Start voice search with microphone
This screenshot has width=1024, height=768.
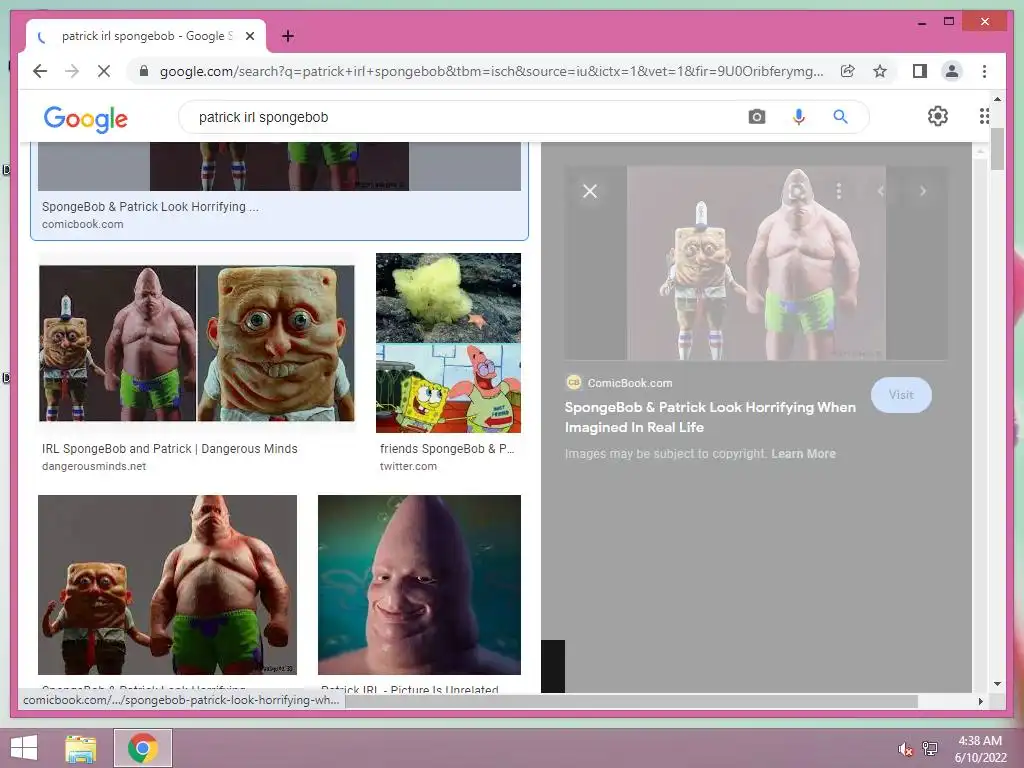tap(798, 117)
